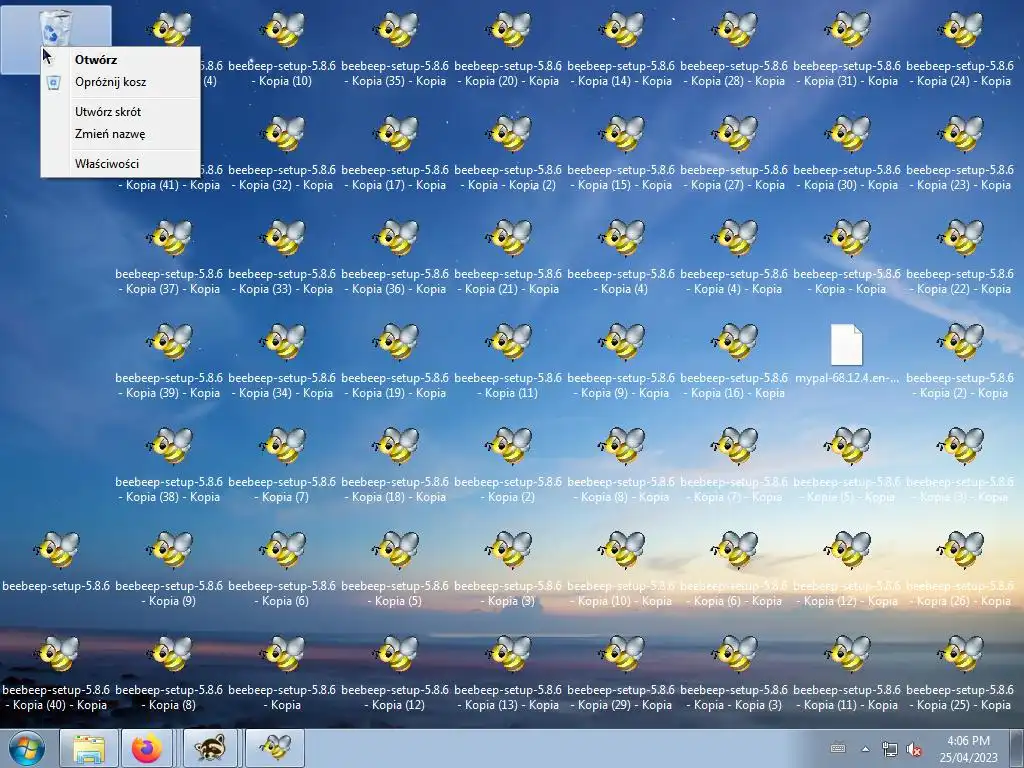The height and width of the screenshot is (768, 1024).
Task: Select the Recycle Bin desktop icon
Action: pyautogui.click(x=56, y=29)
